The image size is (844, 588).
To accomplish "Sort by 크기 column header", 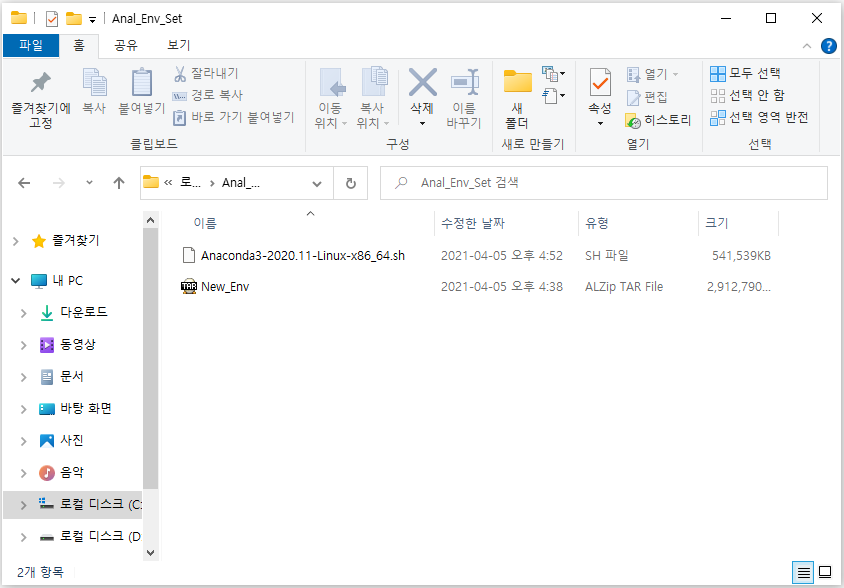I will coord(716,223).
